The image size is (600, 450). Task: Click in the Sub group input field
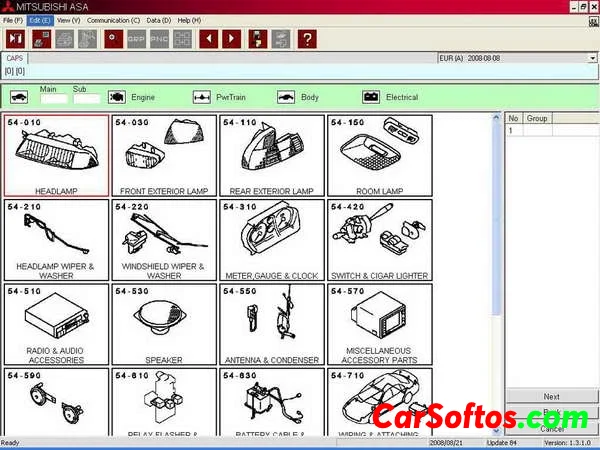[x=86, y=99]
